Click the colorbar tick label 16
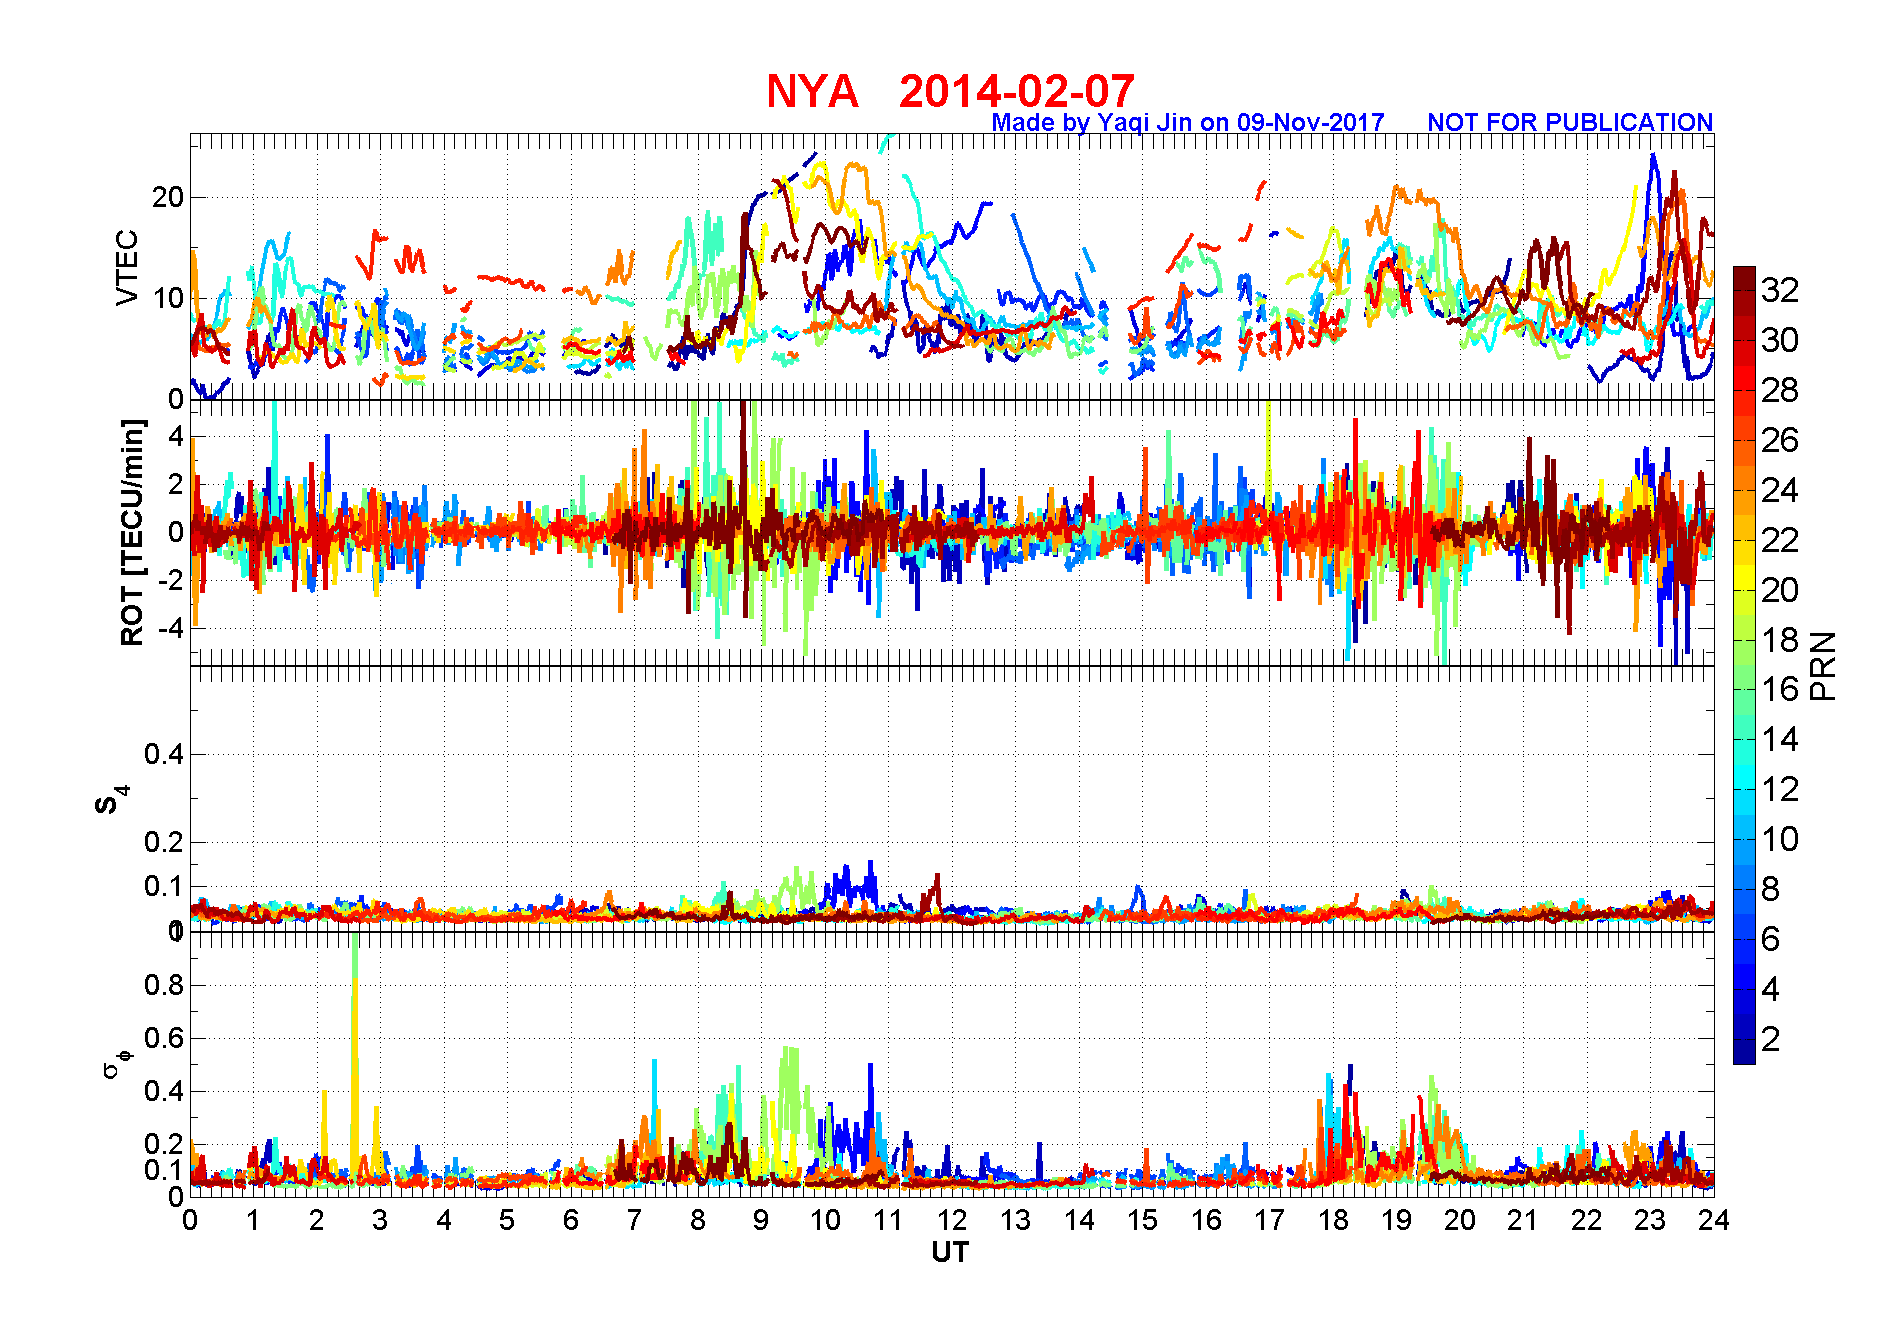 click(1780, 689)
